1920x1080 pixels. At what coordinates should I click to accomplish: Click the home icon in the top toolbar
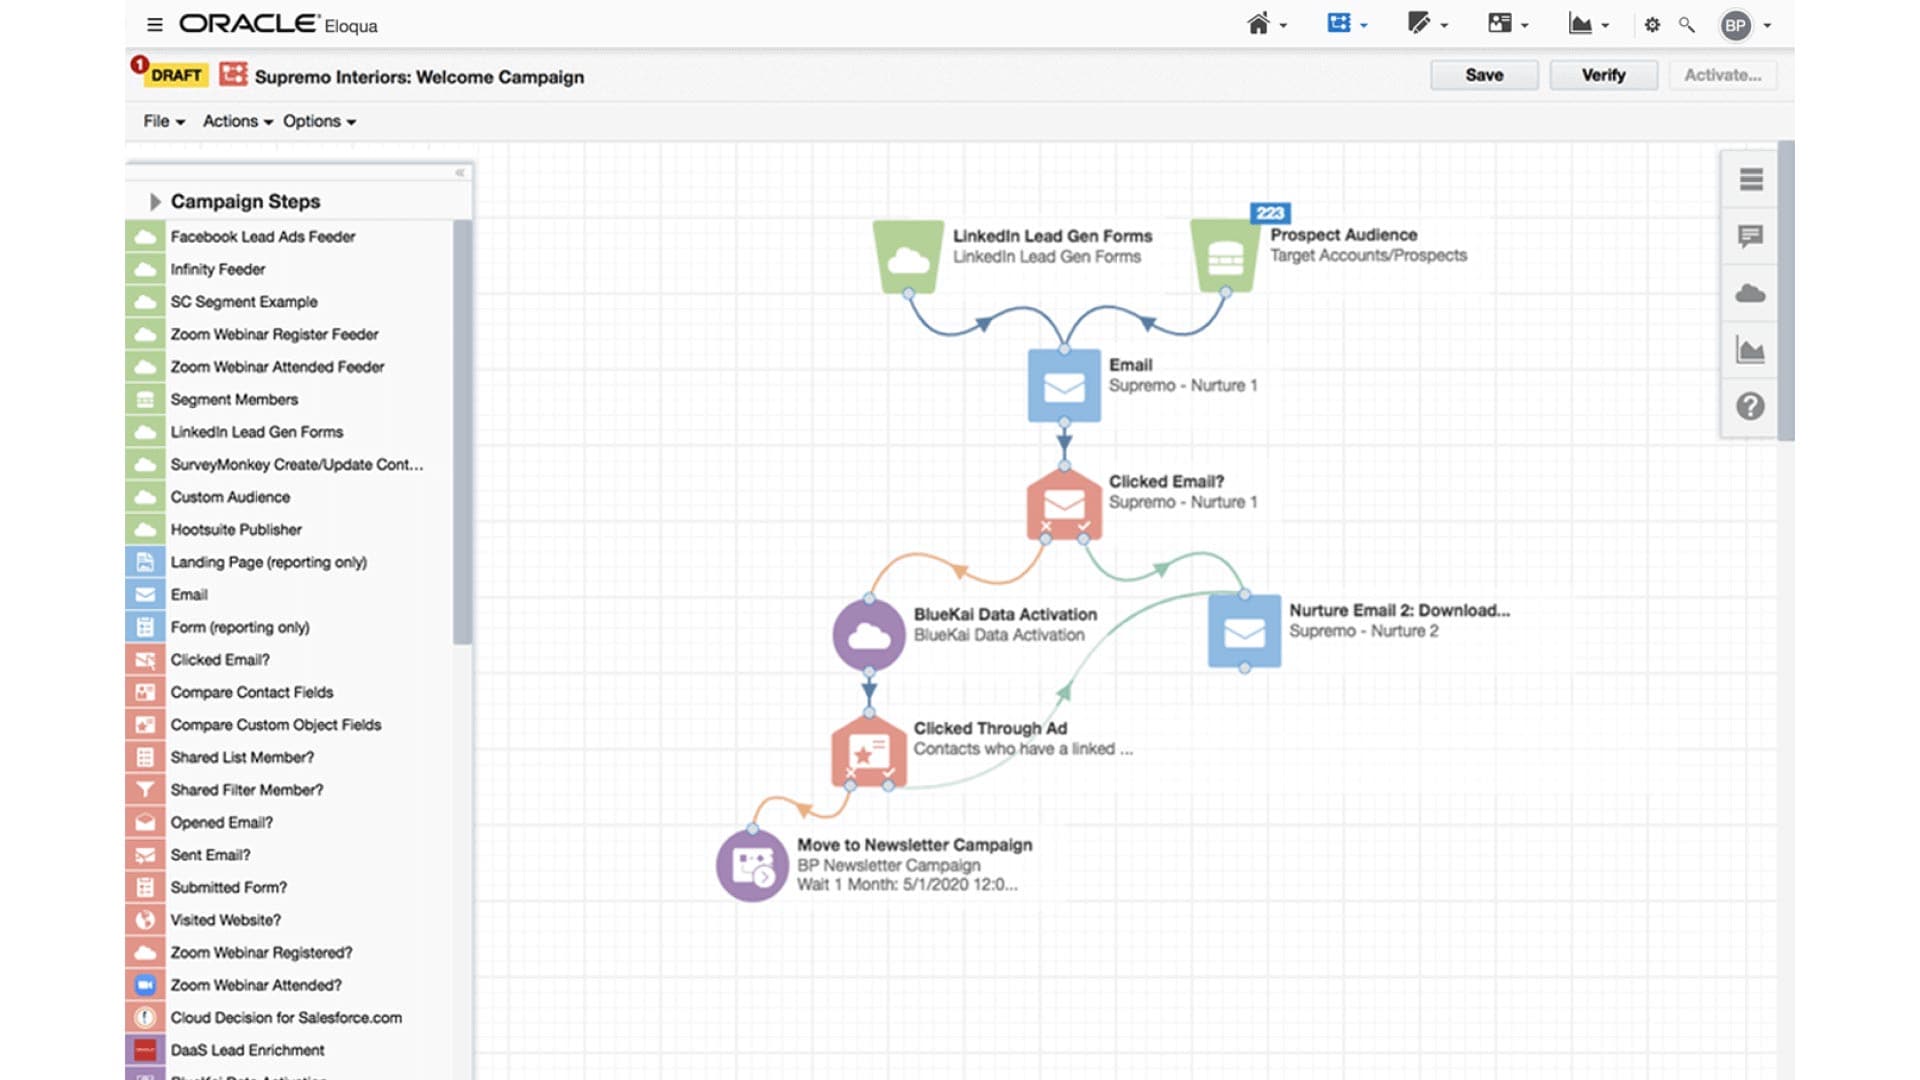(x=1258, y=23)
